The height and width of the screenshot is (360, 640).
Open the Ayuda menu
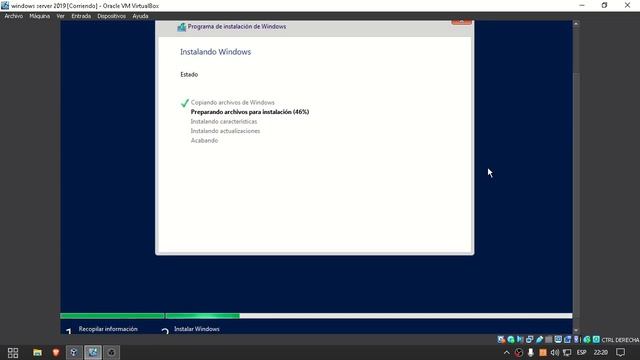[x=140, y=16]
